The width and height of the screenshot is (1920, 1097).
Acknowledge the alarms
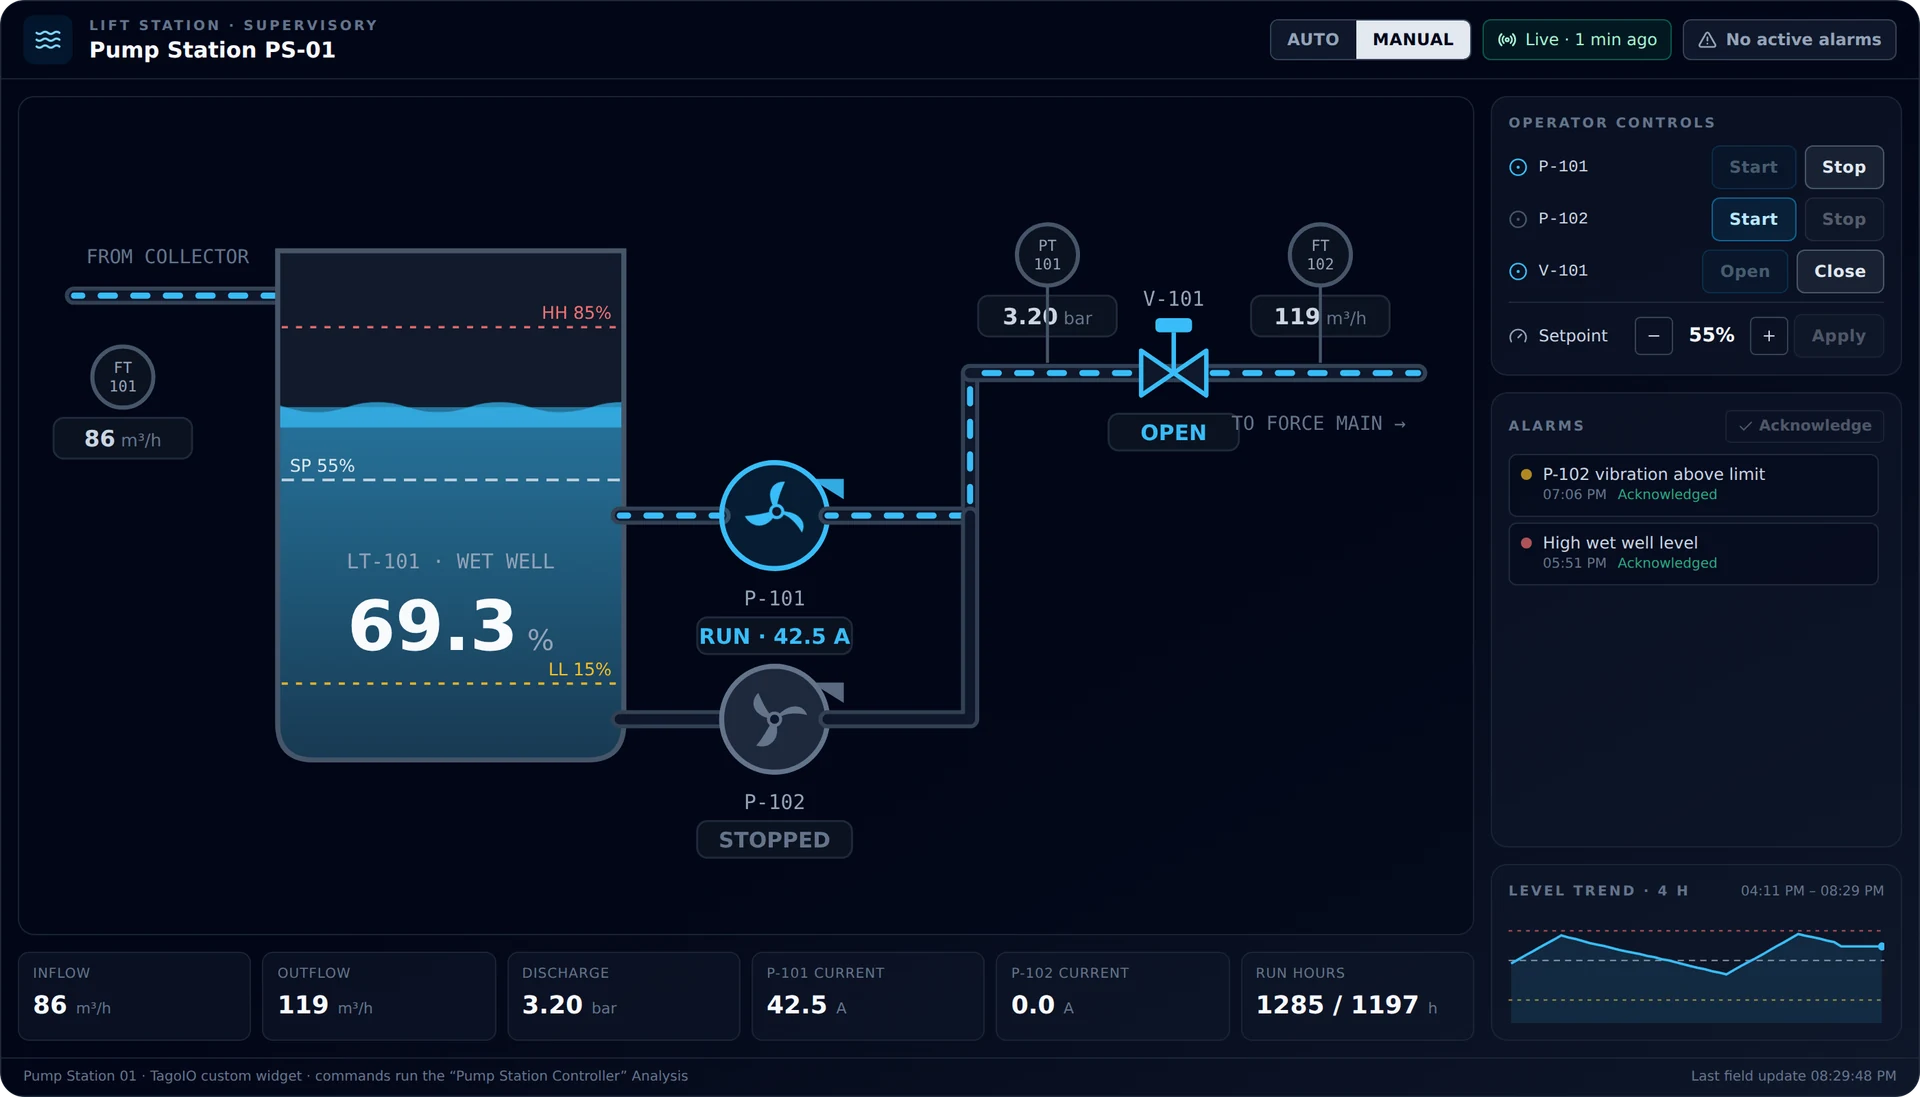click(x=1804, y=426)
